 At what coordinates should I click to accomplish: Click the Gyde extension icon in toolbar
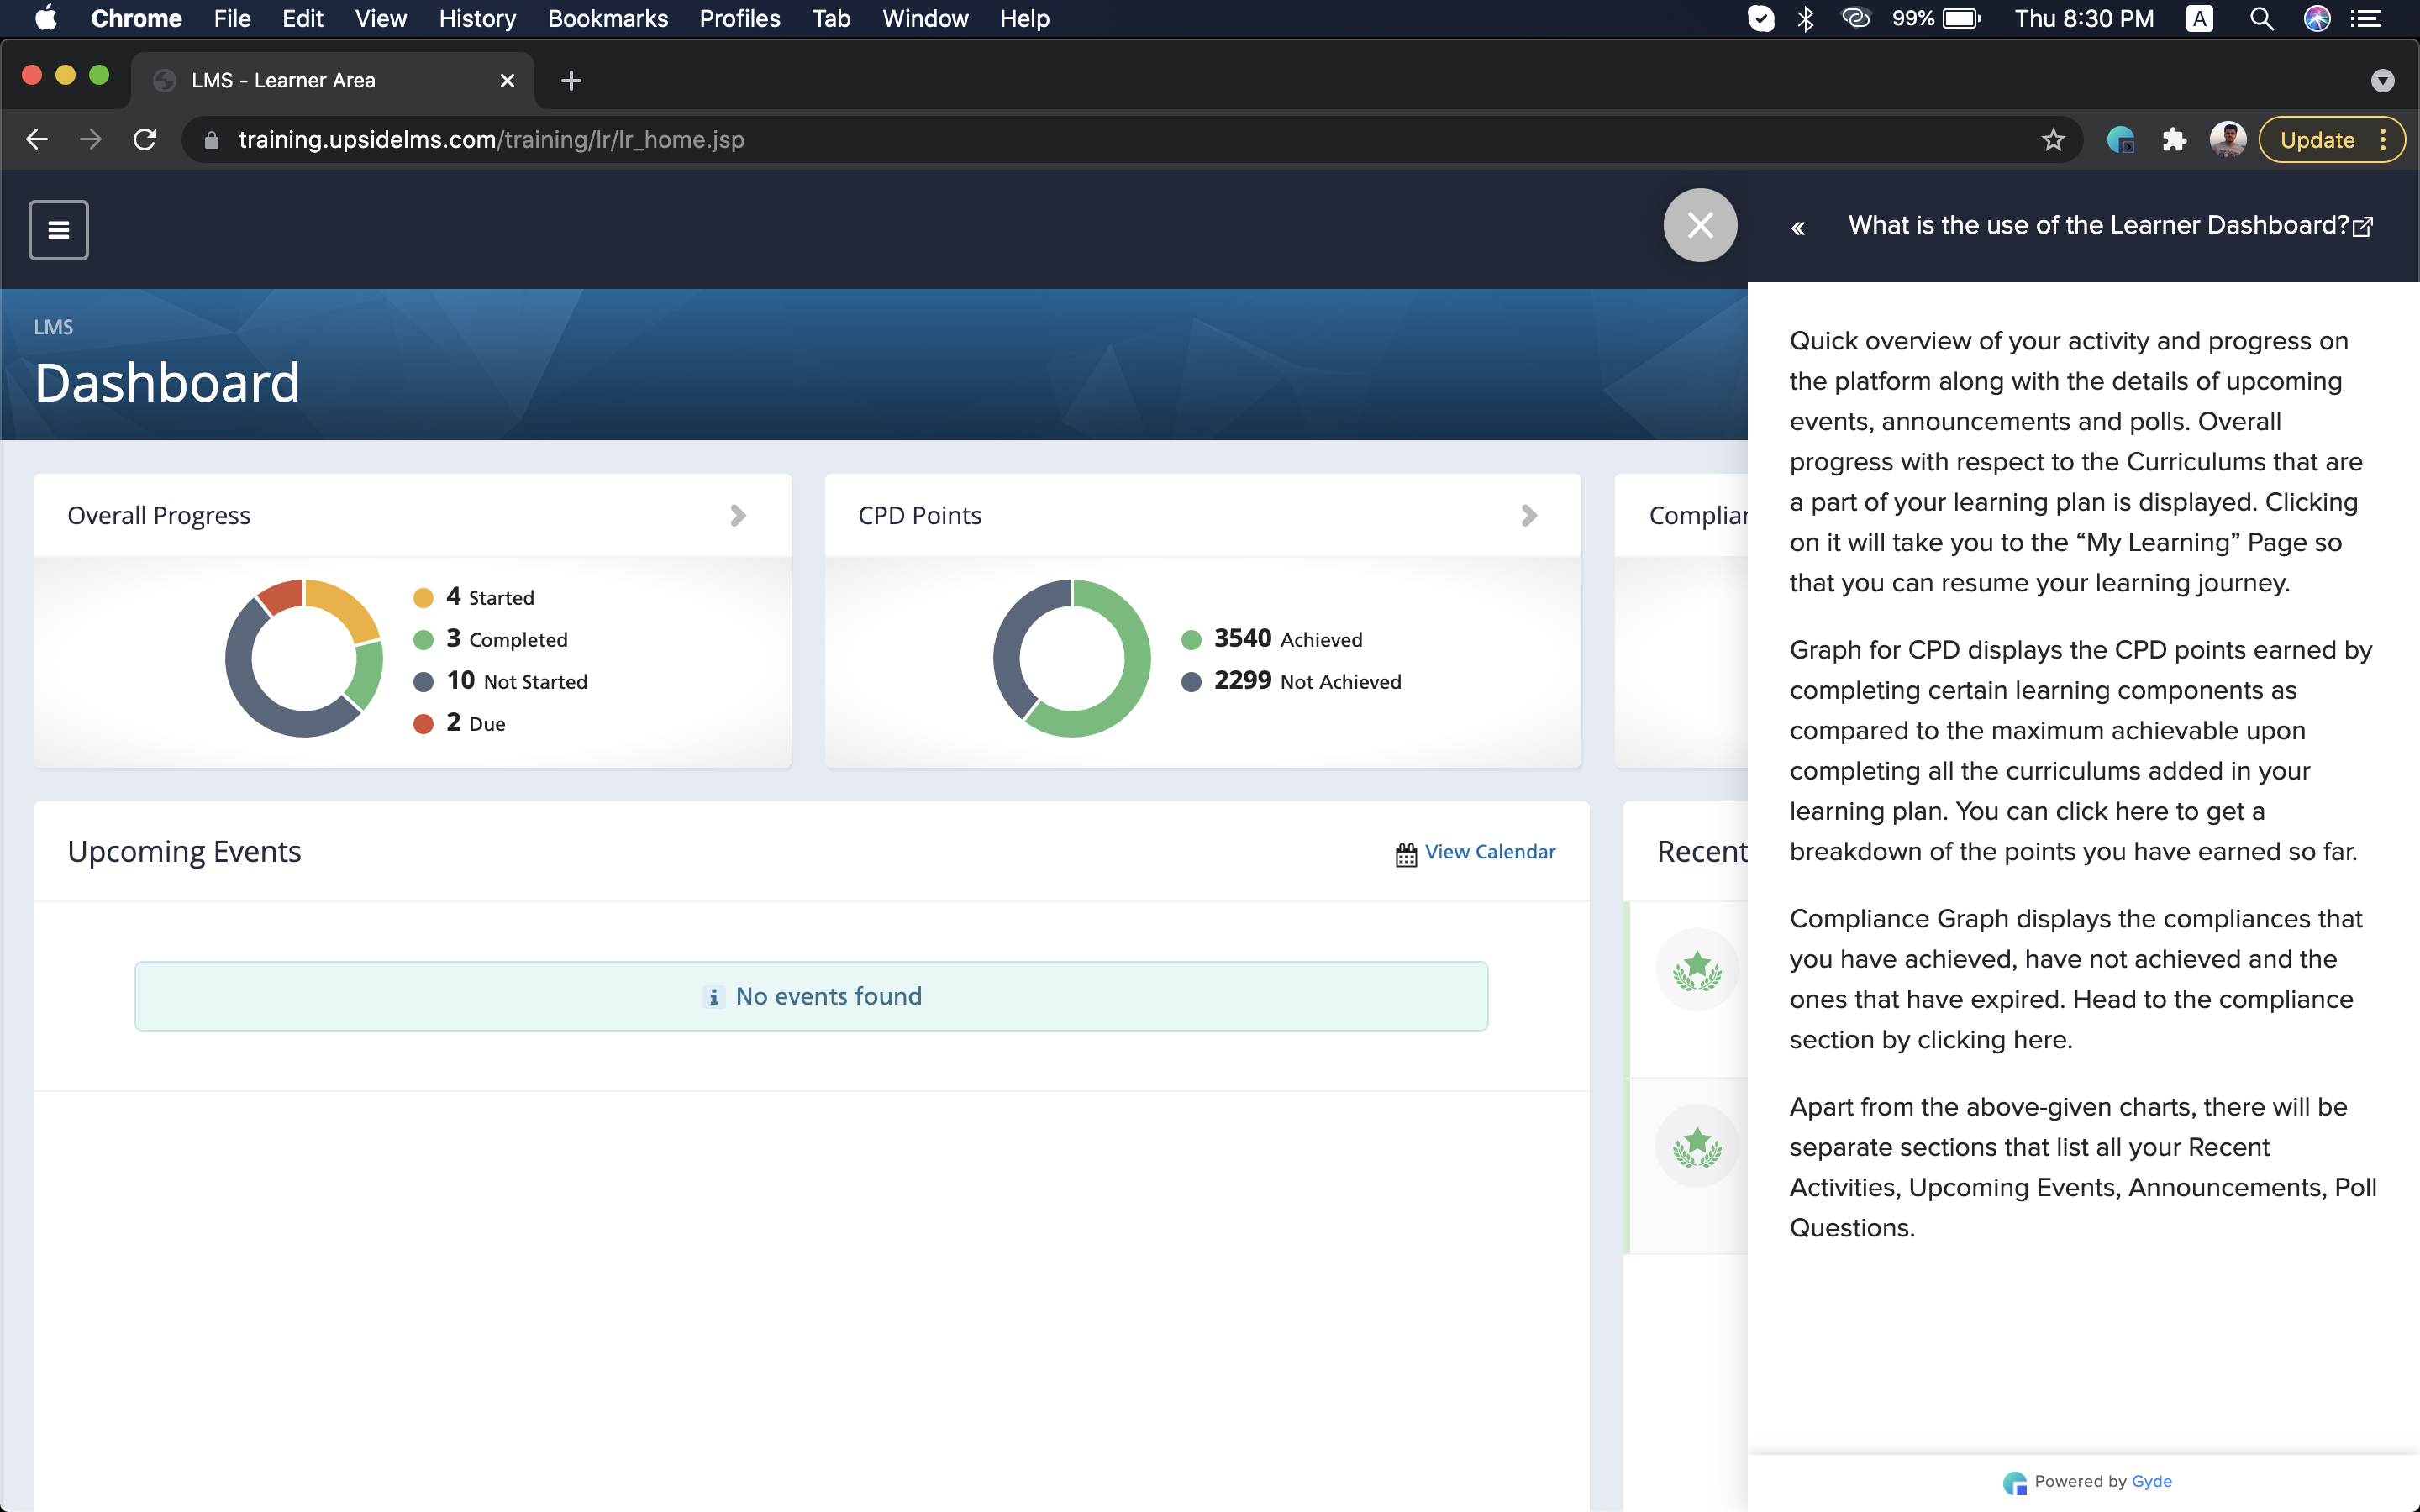2120,140
